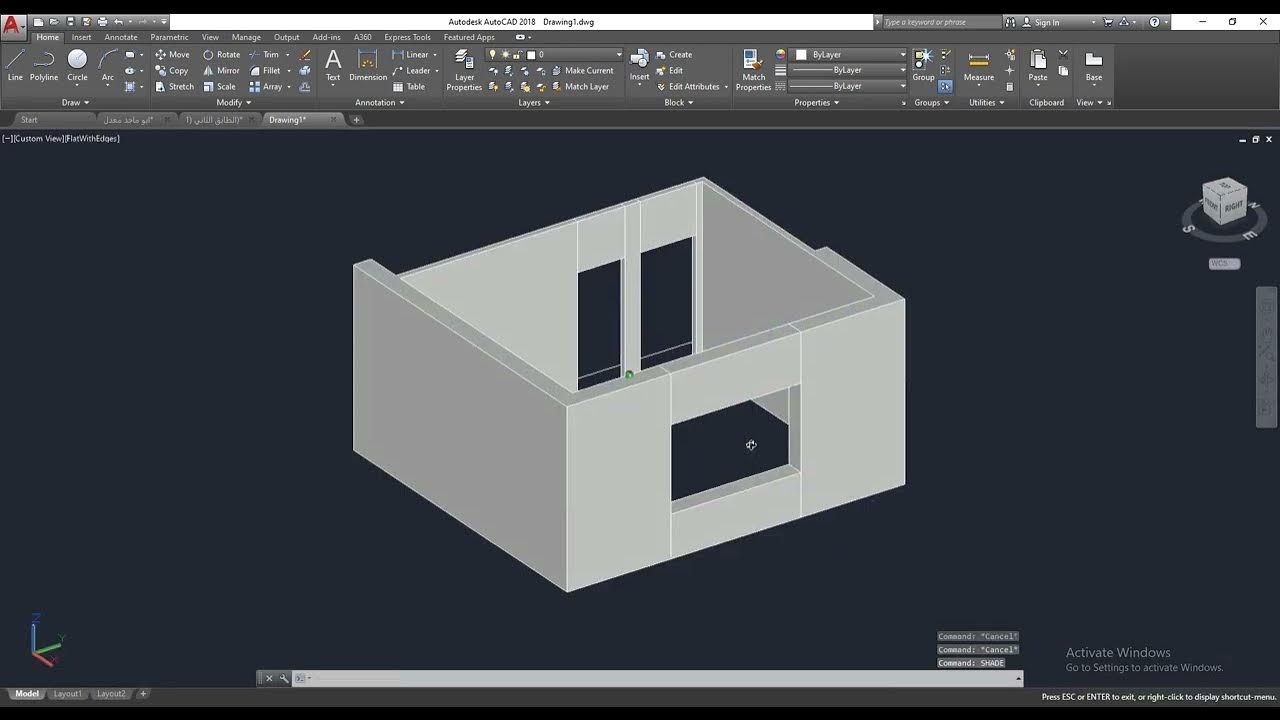Select the Polyline tool
The height and width of the screenshot is (720, 1280).
(x=44, y=65)
